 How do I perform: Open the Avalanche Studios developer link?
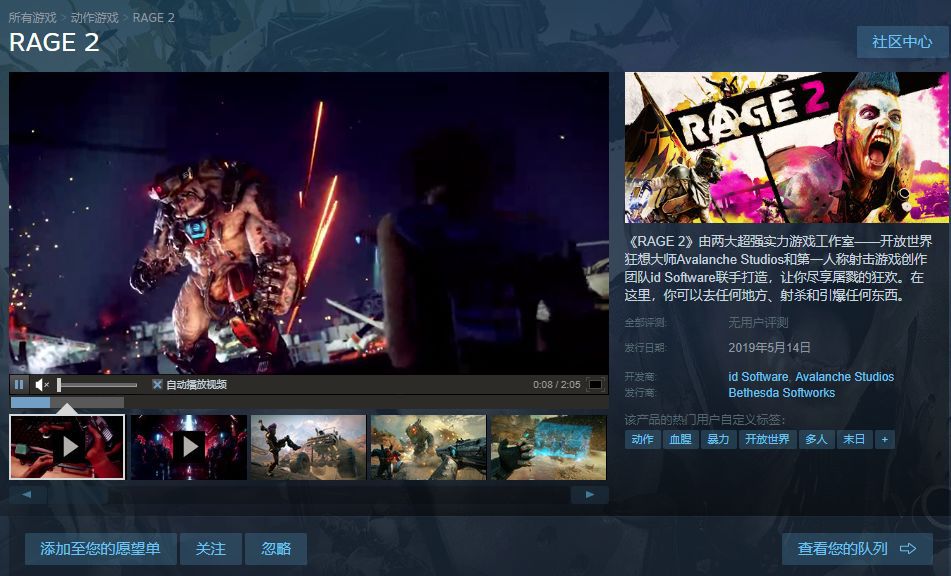[x=844, y=377]
